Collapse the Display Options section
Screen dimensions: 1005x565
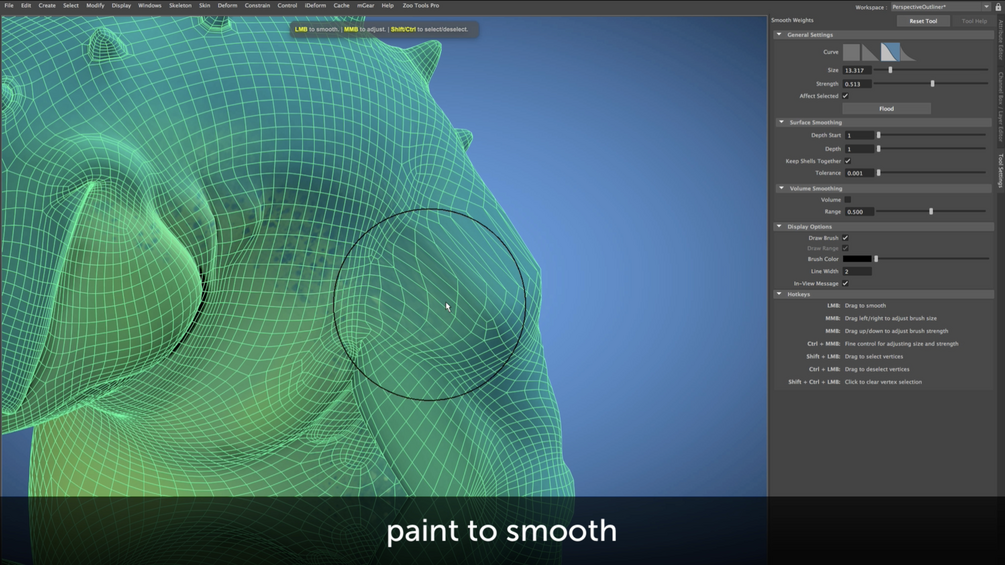coord(779,226)
